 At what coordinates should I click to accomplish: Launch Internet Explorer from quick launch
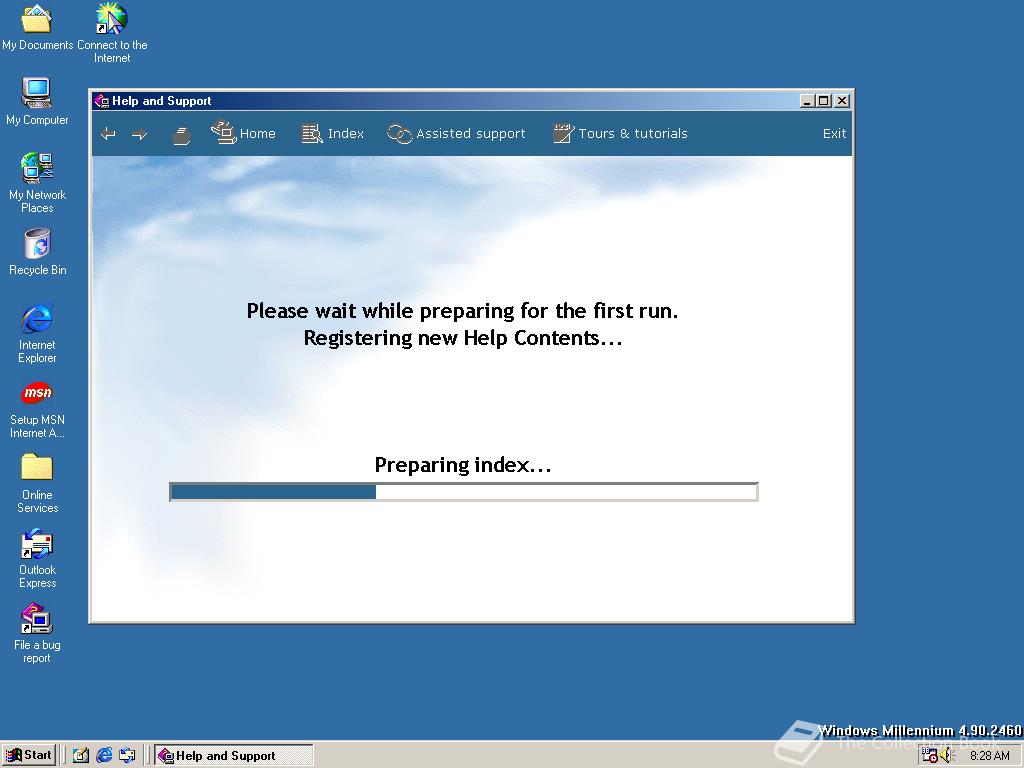coord(104,756)
